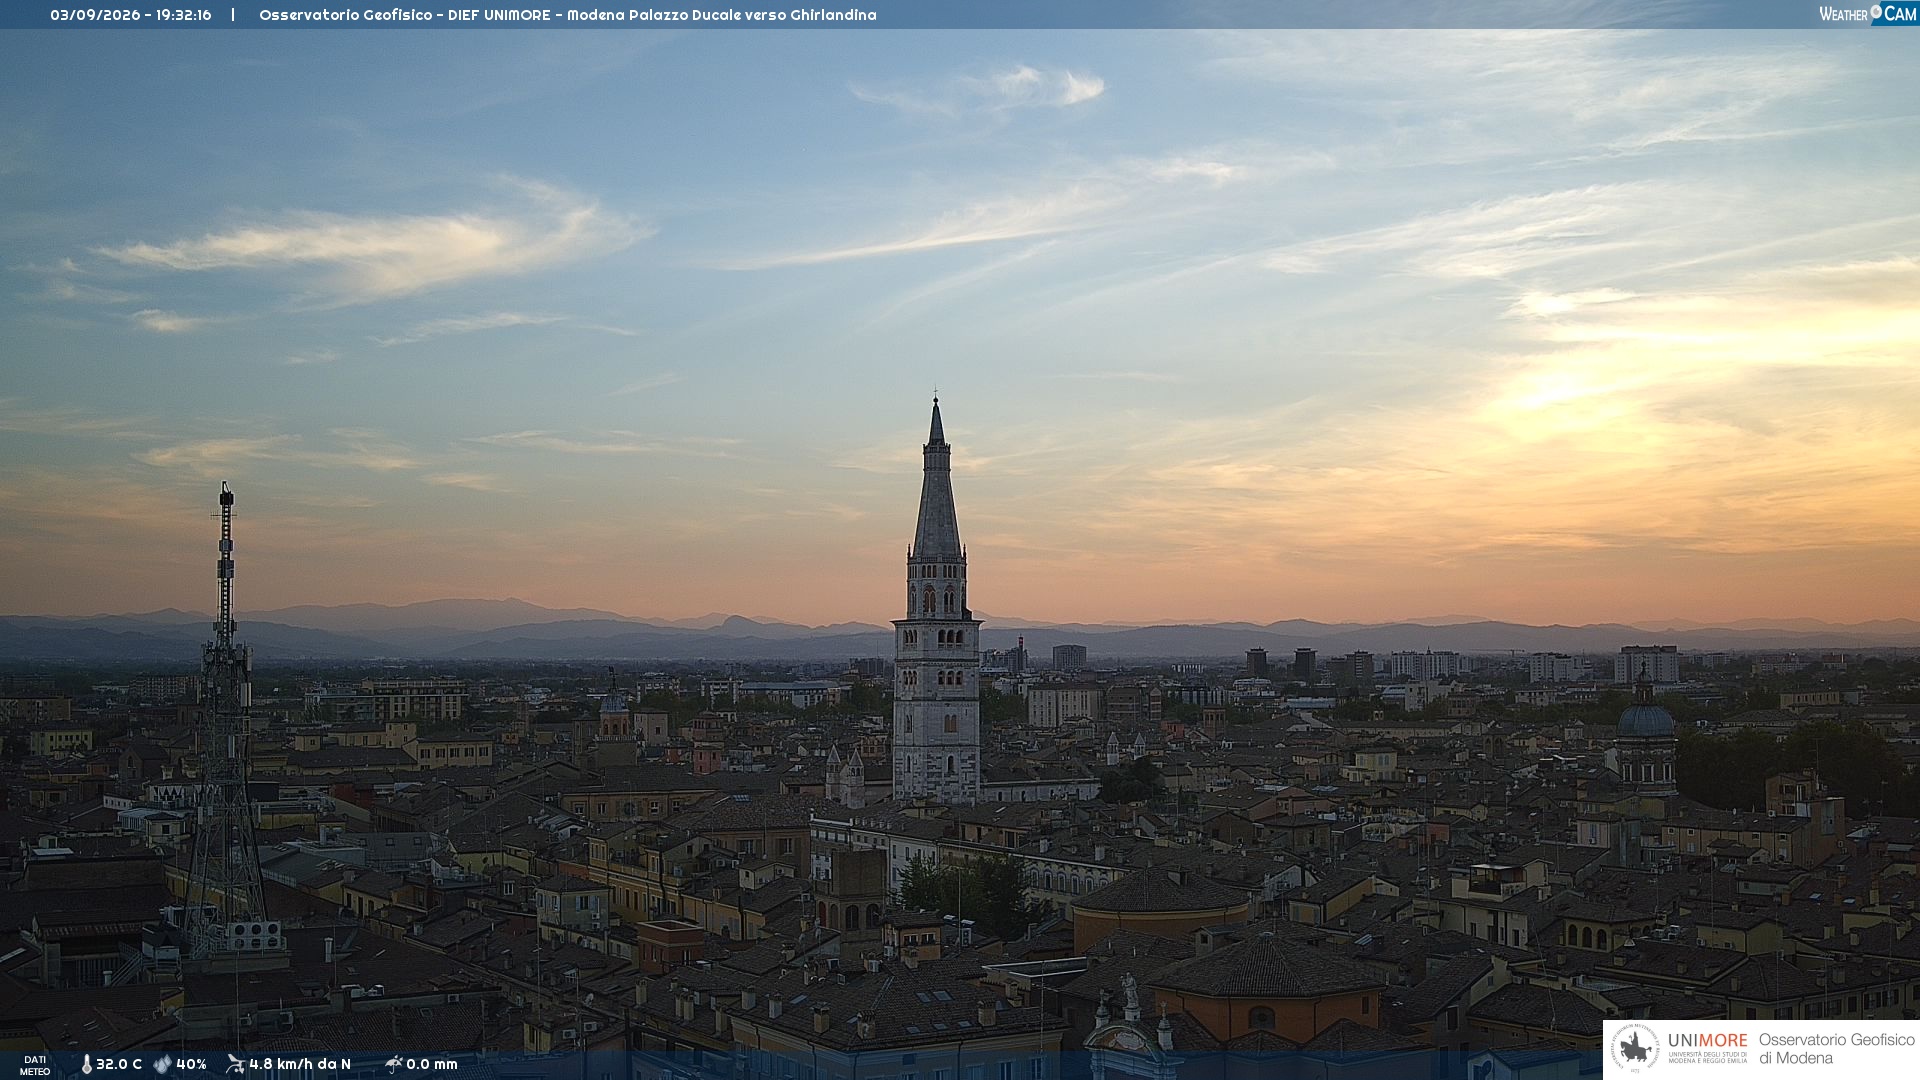Click the wind vane anemometer icon
This screenshot has width=1920, height=1080.
pyautogui.click(x=235, y=1064)
